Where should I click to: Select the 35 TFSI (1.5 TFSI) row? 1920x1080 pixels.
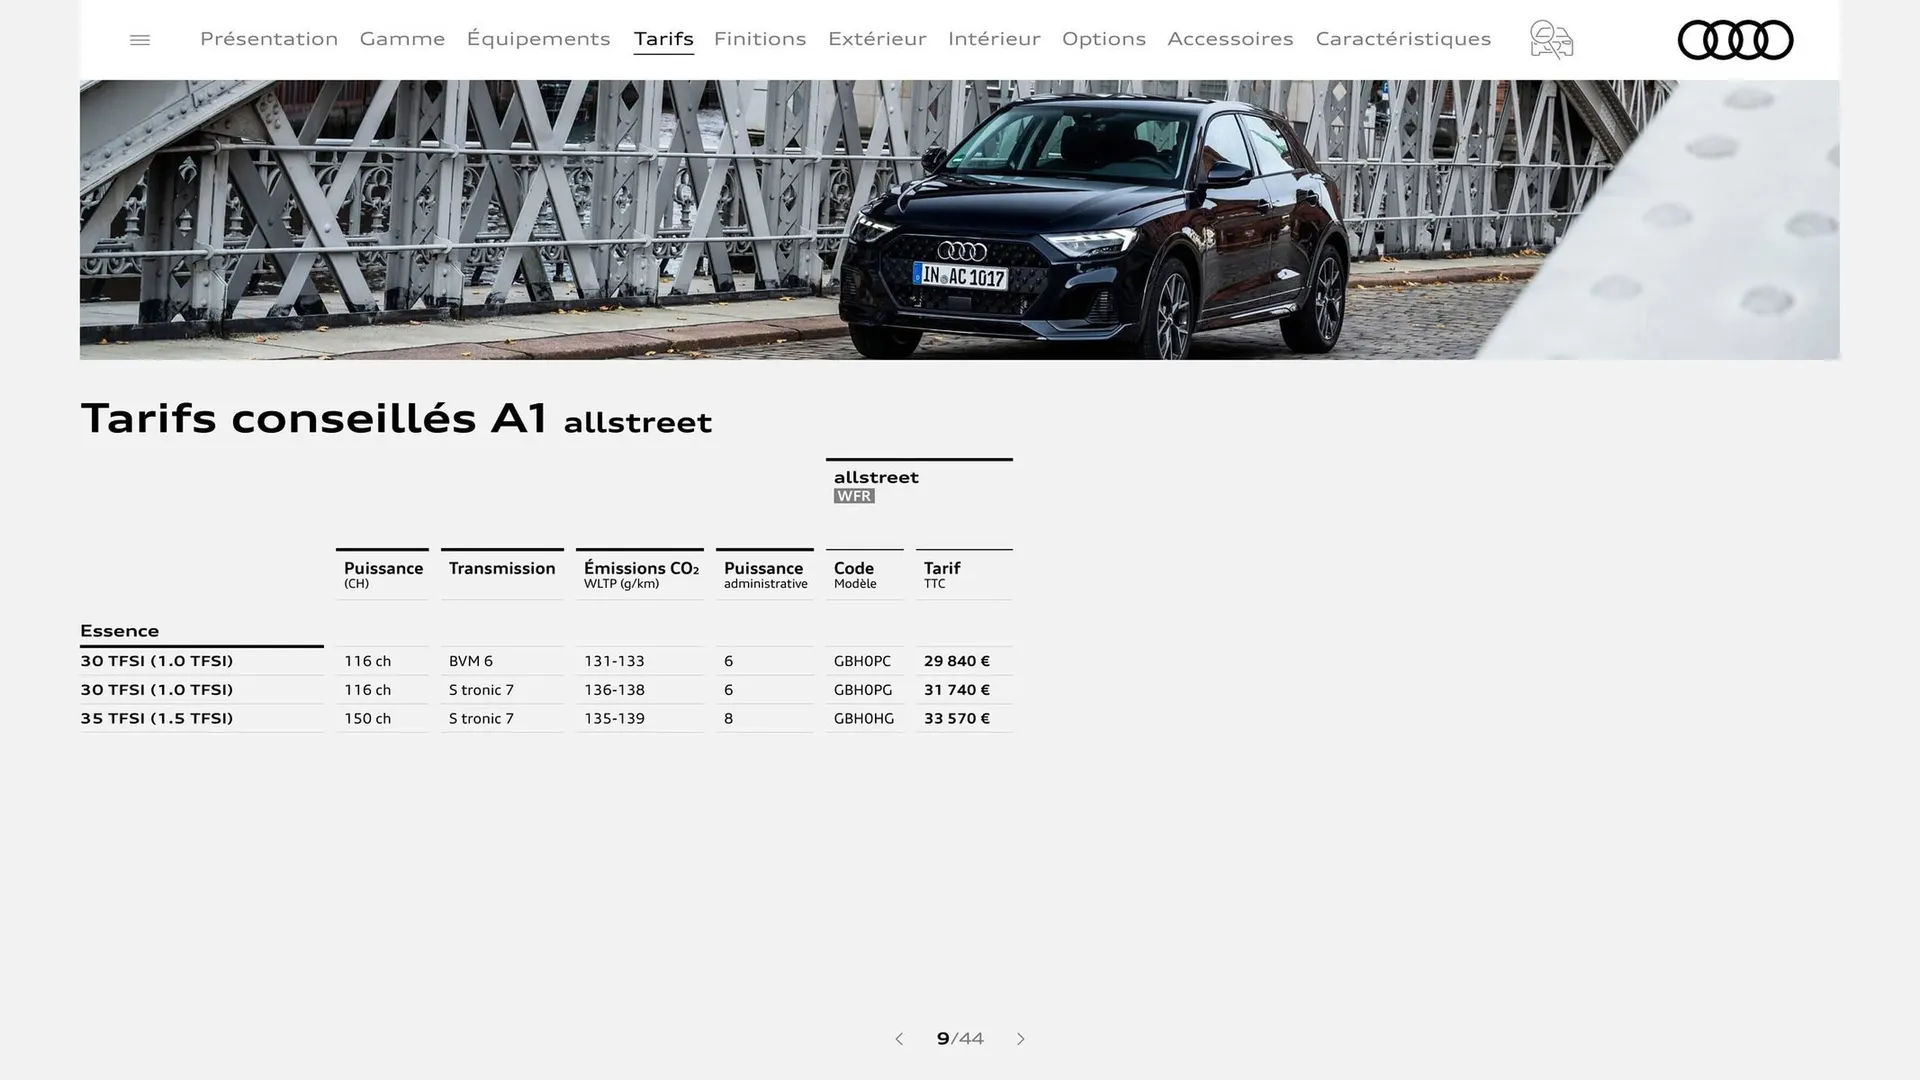157,718
